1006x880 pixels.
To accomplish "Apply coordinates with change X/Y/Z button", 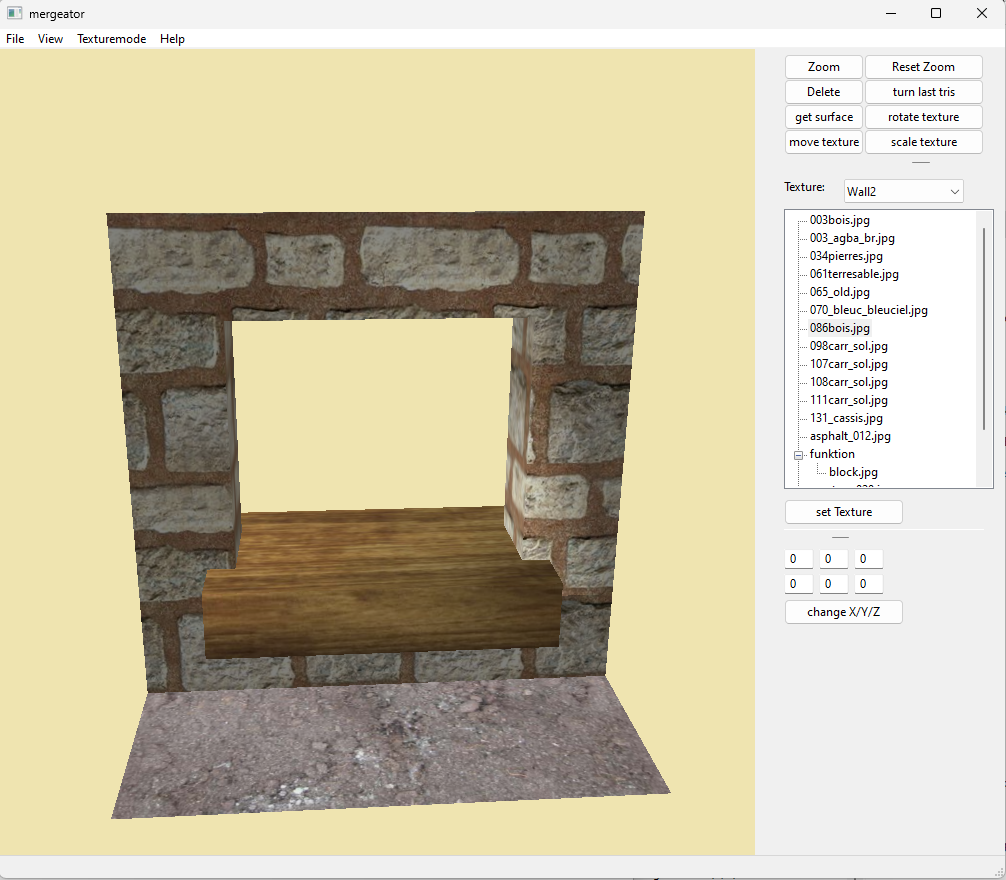I will tap(843, 612).
